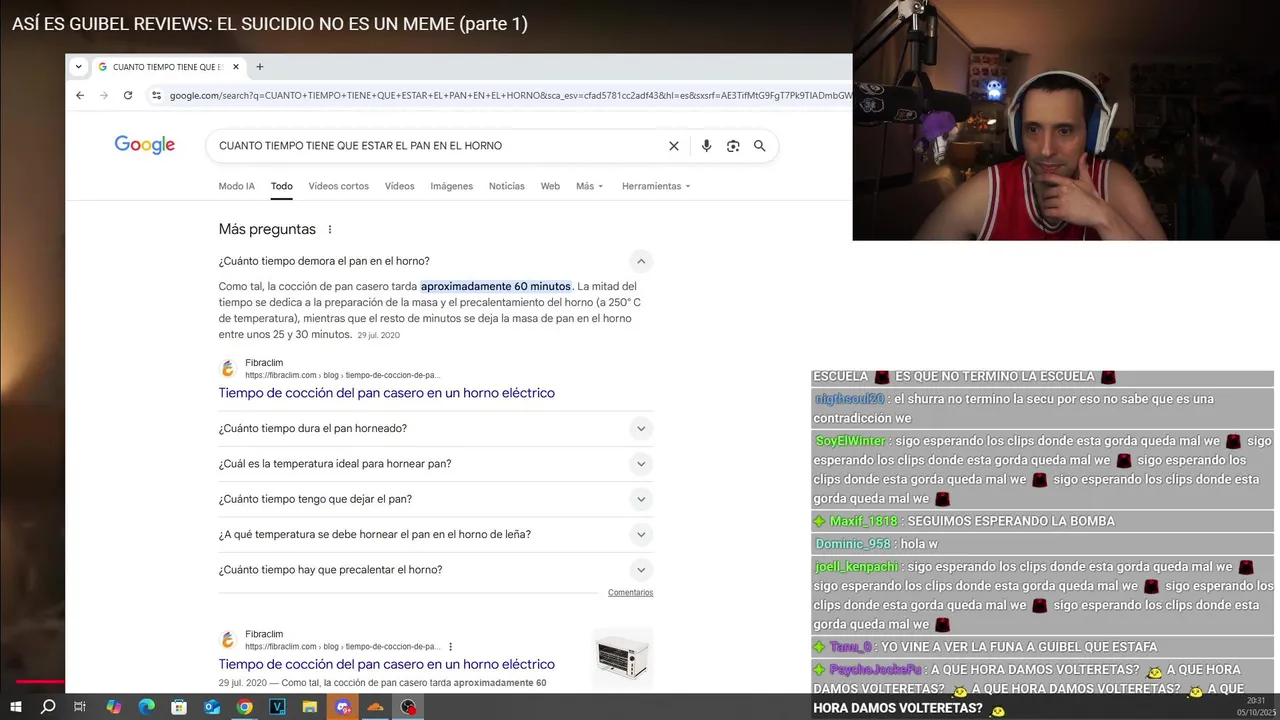
Task: Open the upper Fibraclim result under the 60-minute answer
Action: click(387, 393)
